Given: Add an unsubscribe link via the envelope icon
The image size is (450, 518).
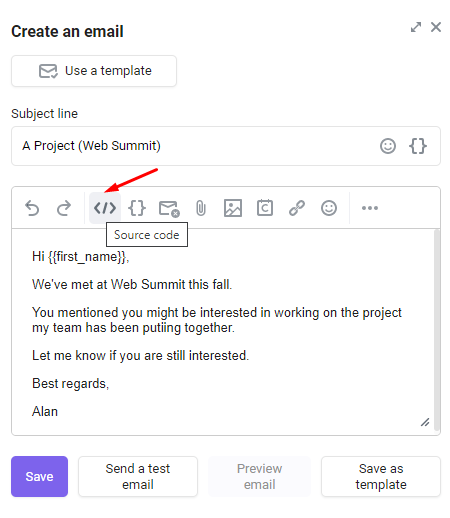Looking at the screenshot, I should point(169,209).
